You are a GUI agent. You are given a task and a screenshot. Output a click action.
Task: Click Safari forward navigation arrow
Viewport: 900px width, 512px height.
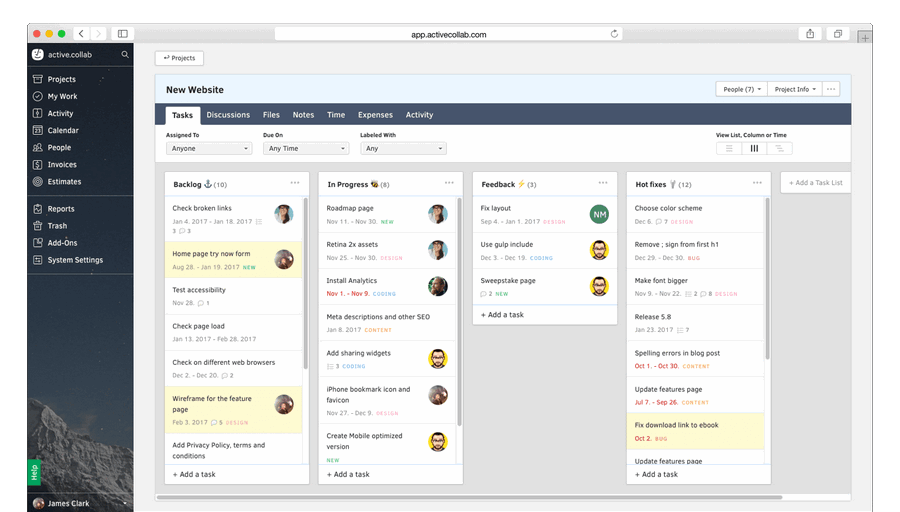[x=98, y=34]
